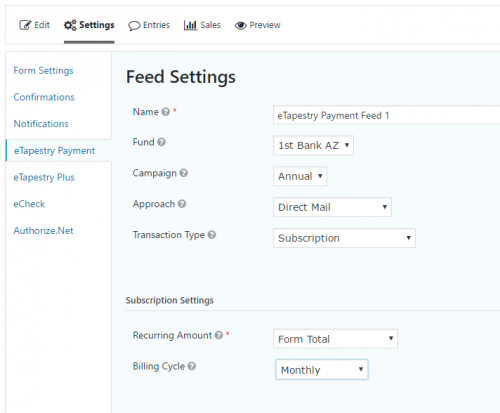Click the Recurring Amount help icon

[219, 335]
